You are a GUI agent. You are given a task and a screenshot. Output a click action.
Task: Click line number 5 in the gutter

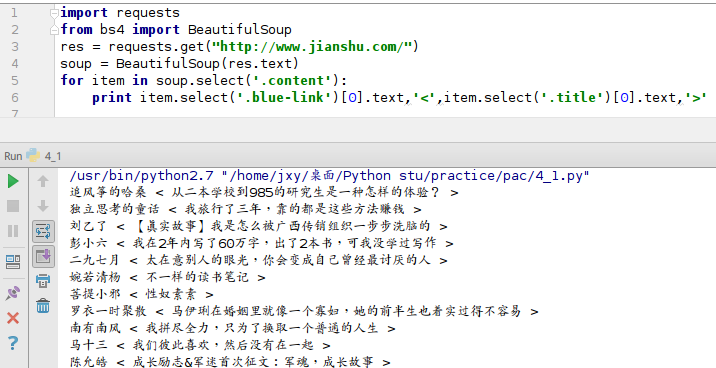15,81
